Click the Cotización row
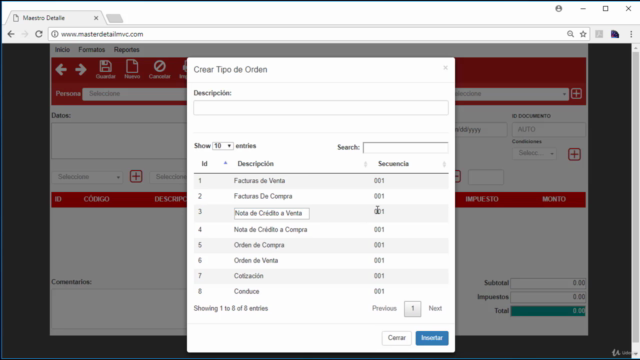This screenshot has height=360, width=640. tap(321, 276)
